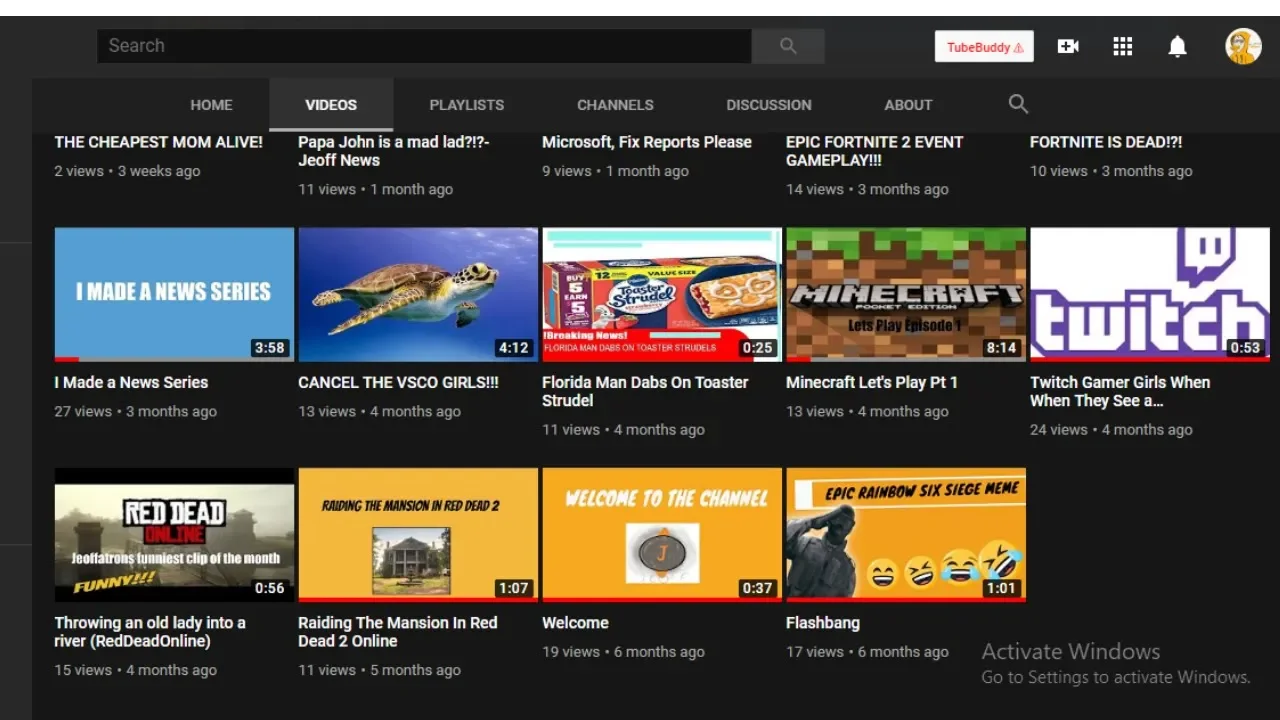Select the VIDEOS tab

(331, 105)
